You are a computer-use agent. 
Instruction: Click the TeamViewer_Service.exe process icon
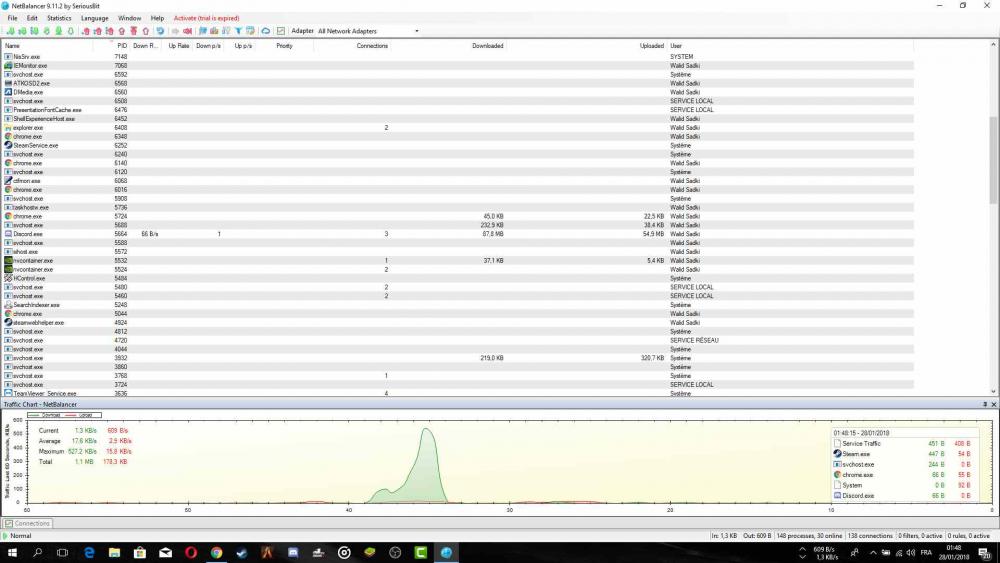click(x=8, y=394)
